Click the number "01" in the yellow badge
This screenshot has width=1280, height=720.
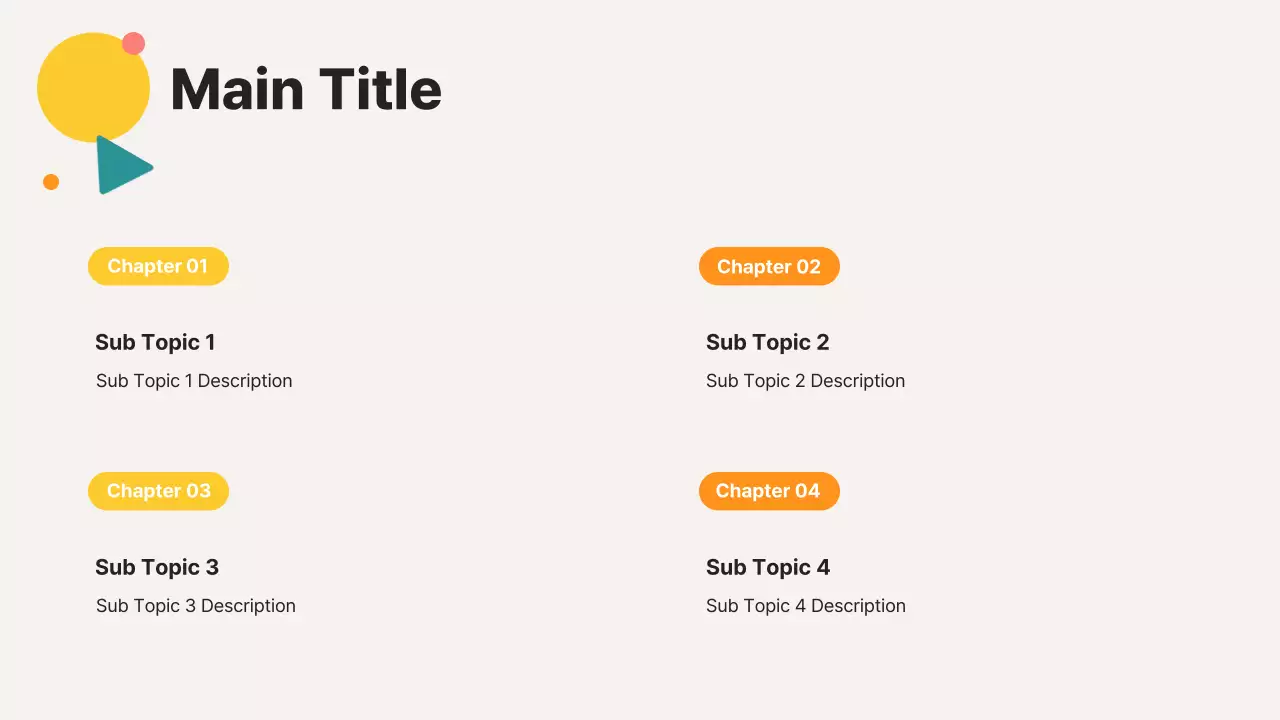(197, 266)
